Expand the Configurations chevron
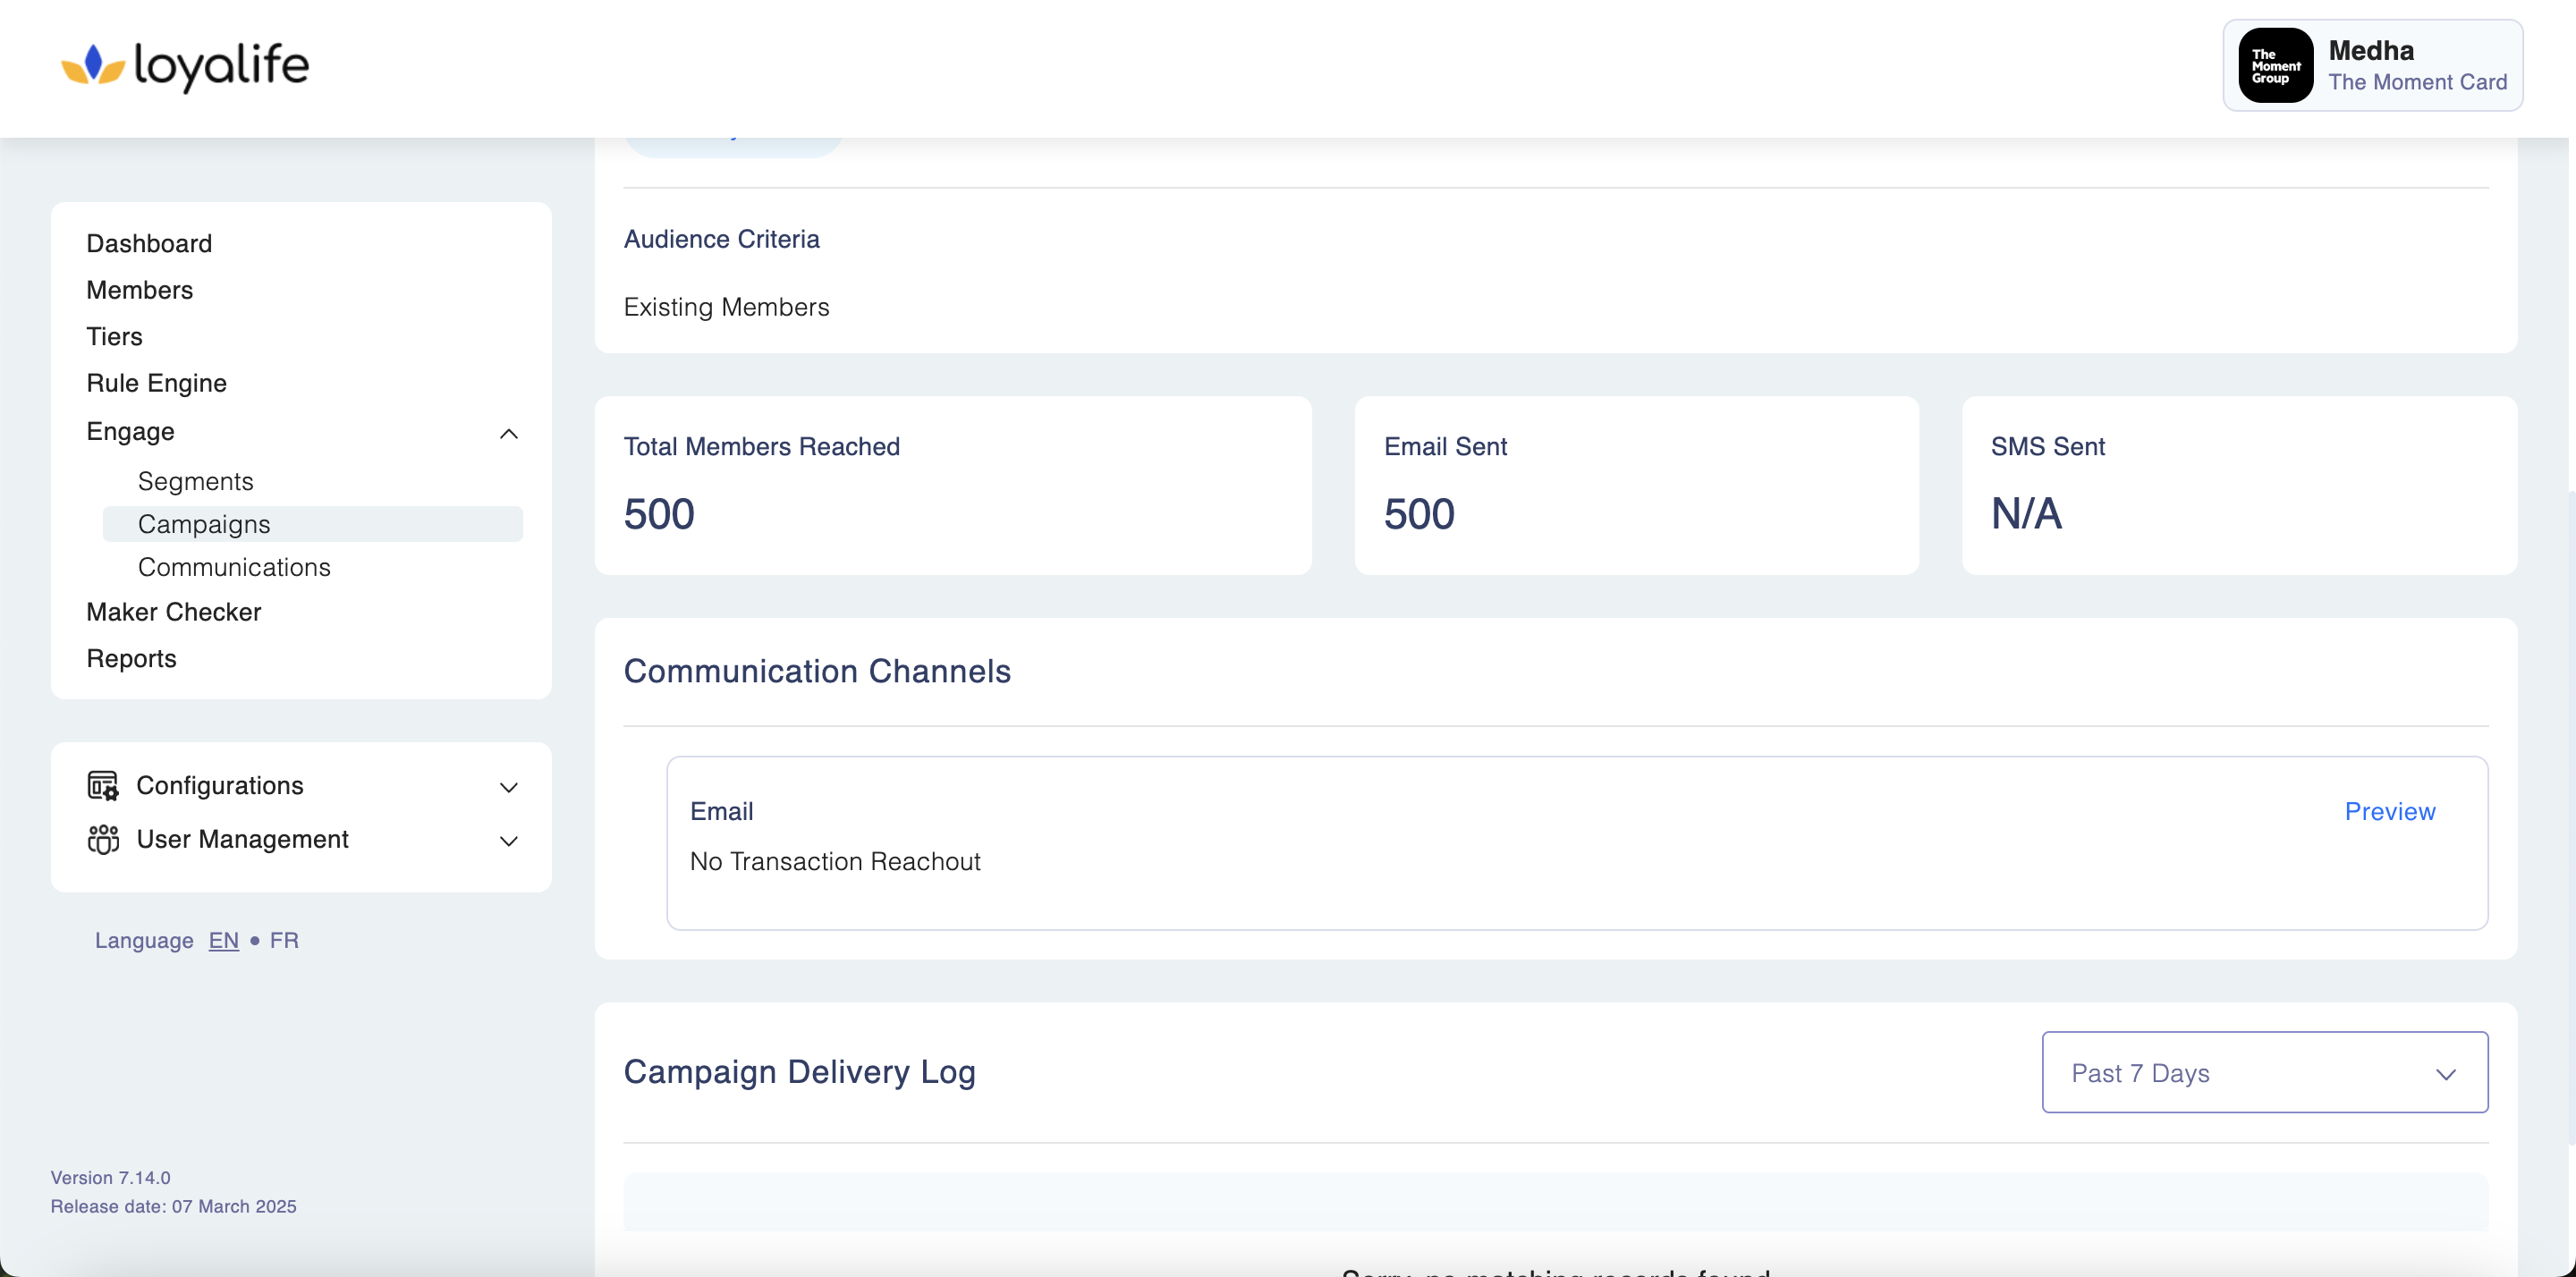Image resolution: width=2576 pixels, height=1277 pixels. tap(508, 787)
